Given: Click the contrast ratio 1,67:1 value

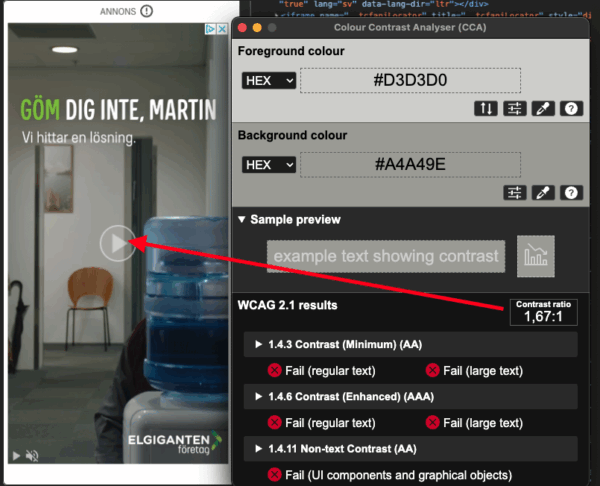Looking at the screenshot, I should click(543, 317).
